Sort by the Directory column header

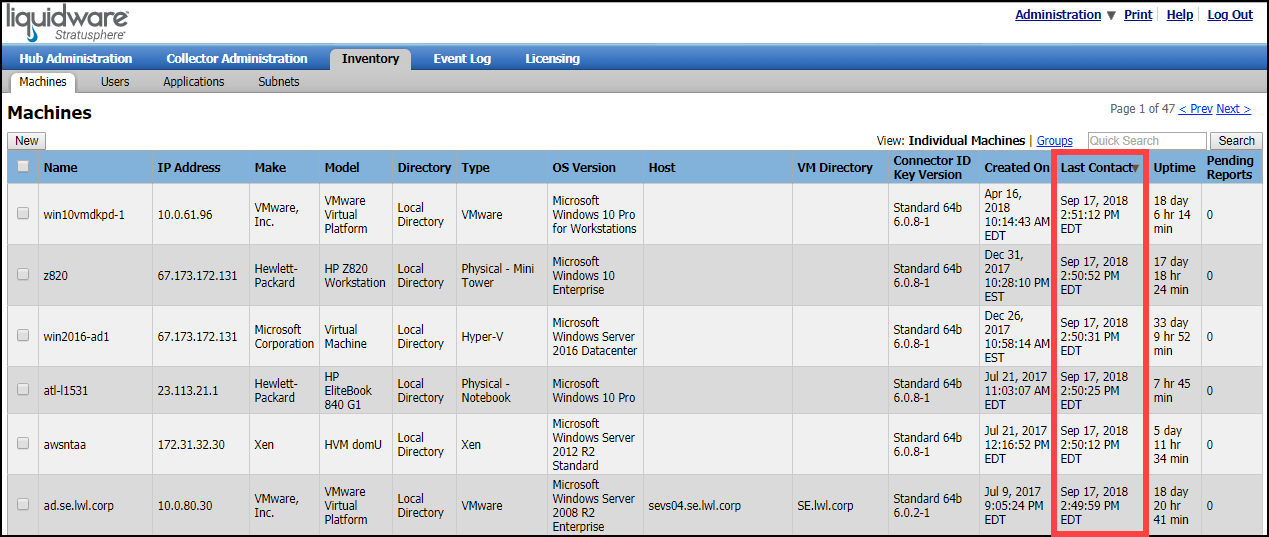[x=424, y=168]
